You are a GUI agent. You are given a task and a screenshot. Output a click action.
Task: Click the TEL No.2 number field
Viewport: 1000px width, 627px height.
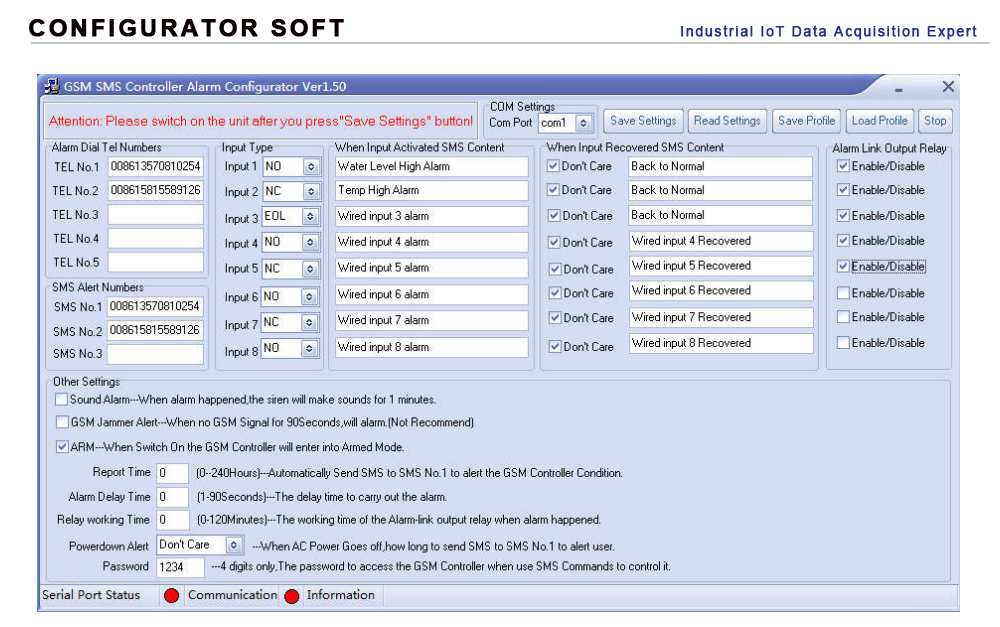(156, 190)
